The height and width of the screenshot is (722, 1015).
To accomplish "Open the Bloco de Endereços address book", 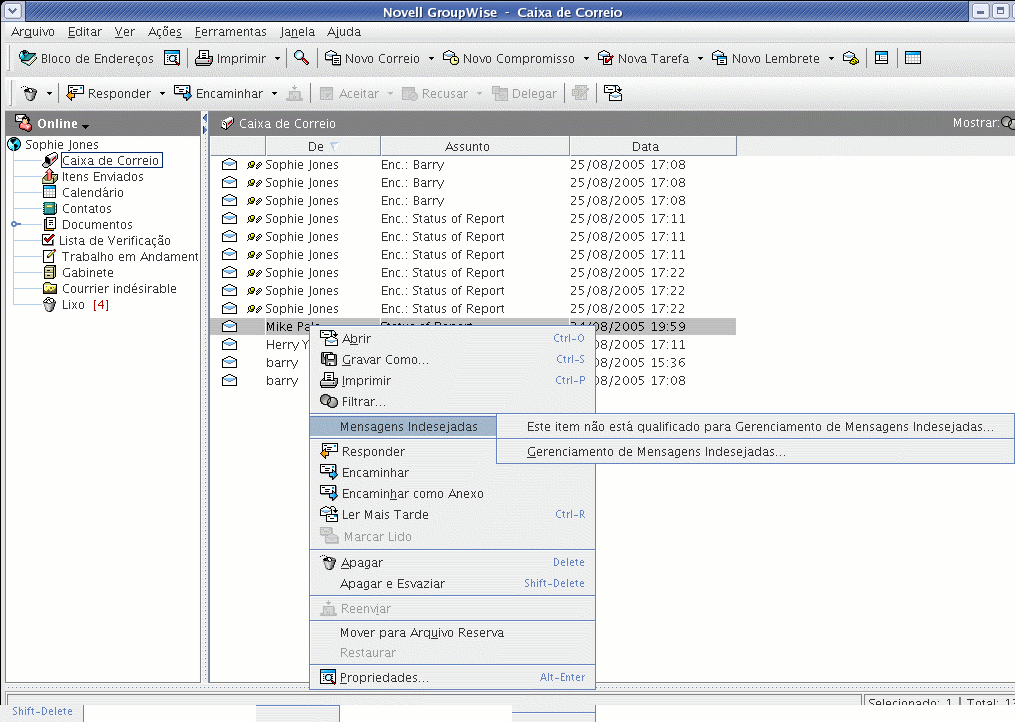I will pos(87,59).
